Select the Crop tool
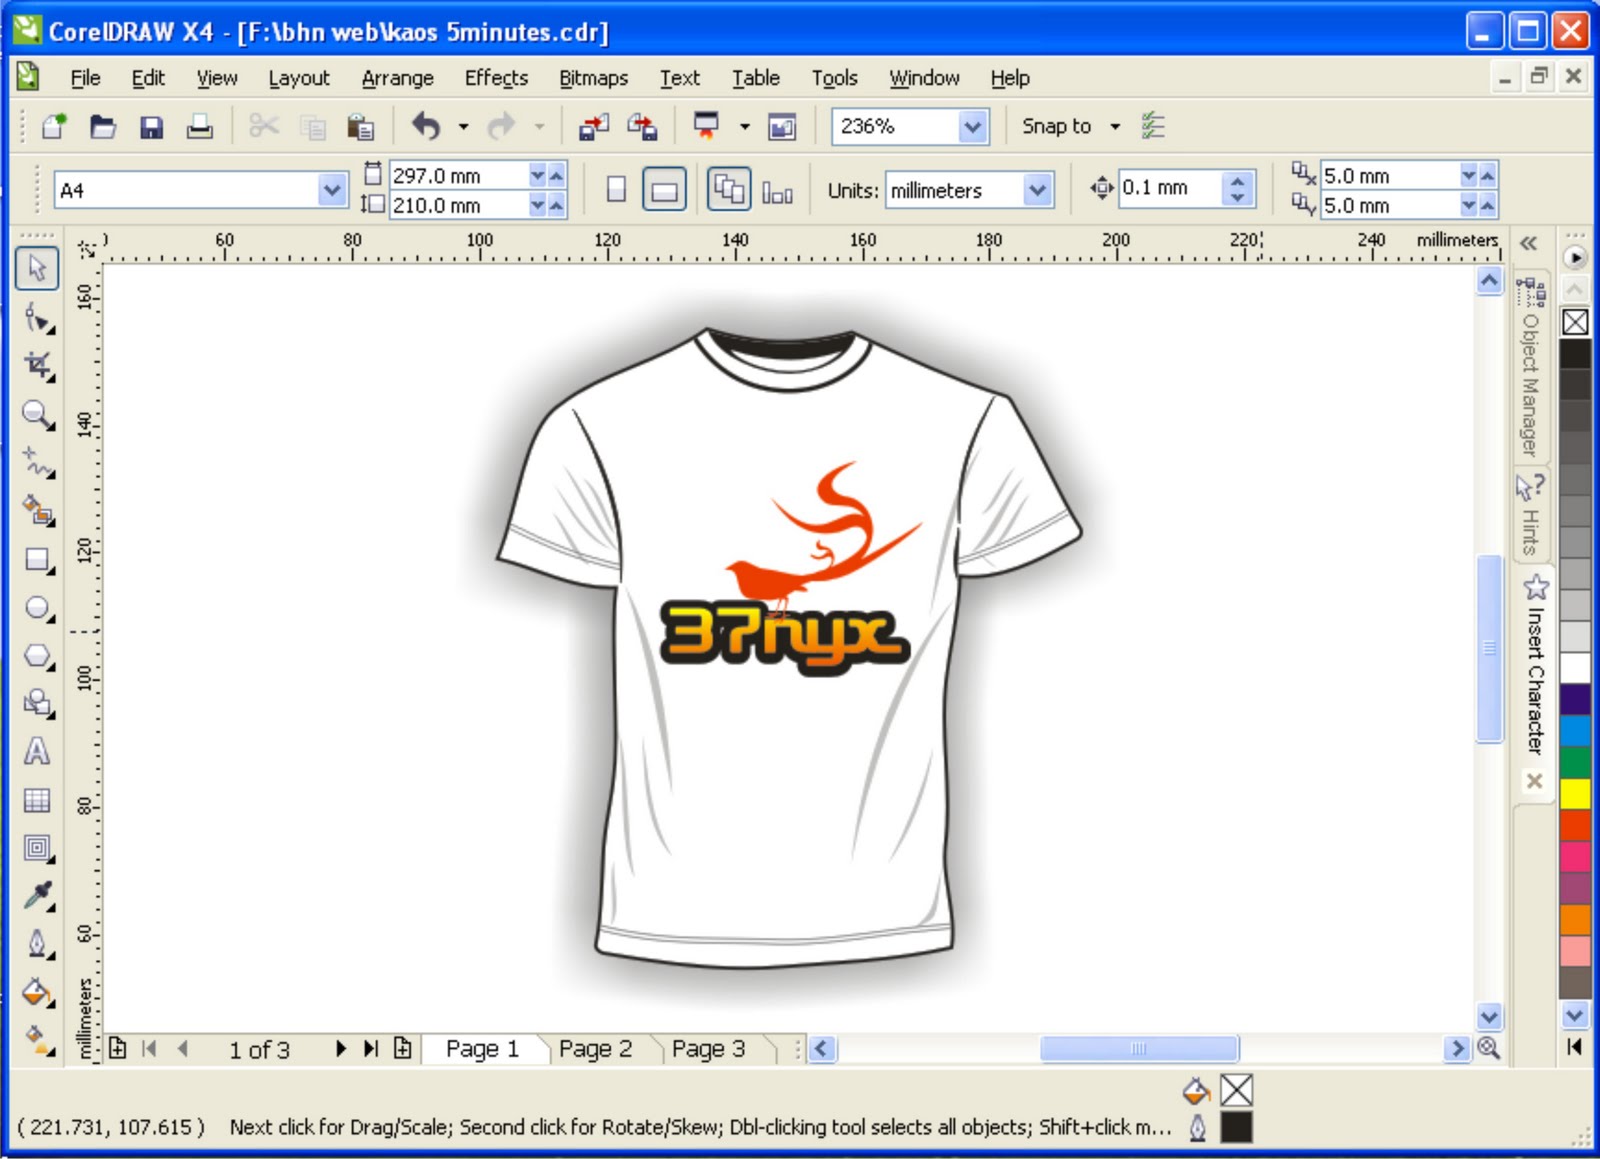 38,365
